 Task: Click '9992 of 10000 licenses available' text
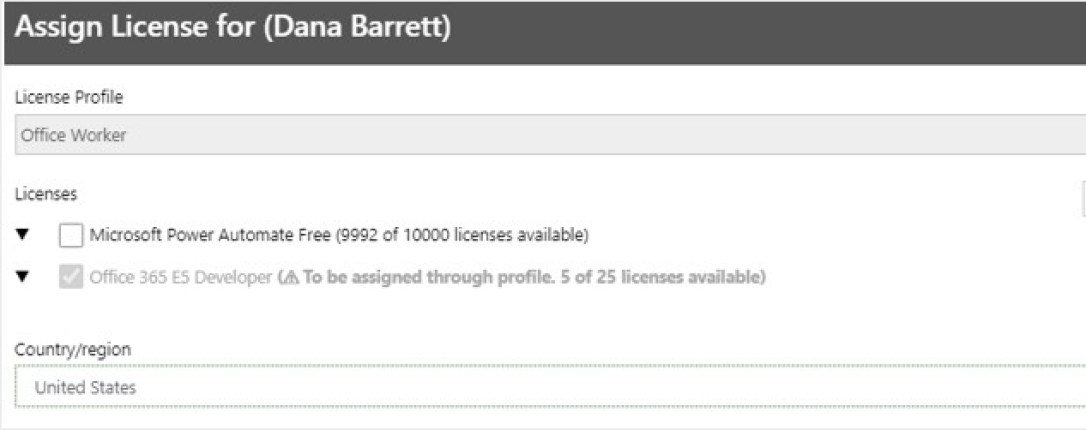click(462, 235)
